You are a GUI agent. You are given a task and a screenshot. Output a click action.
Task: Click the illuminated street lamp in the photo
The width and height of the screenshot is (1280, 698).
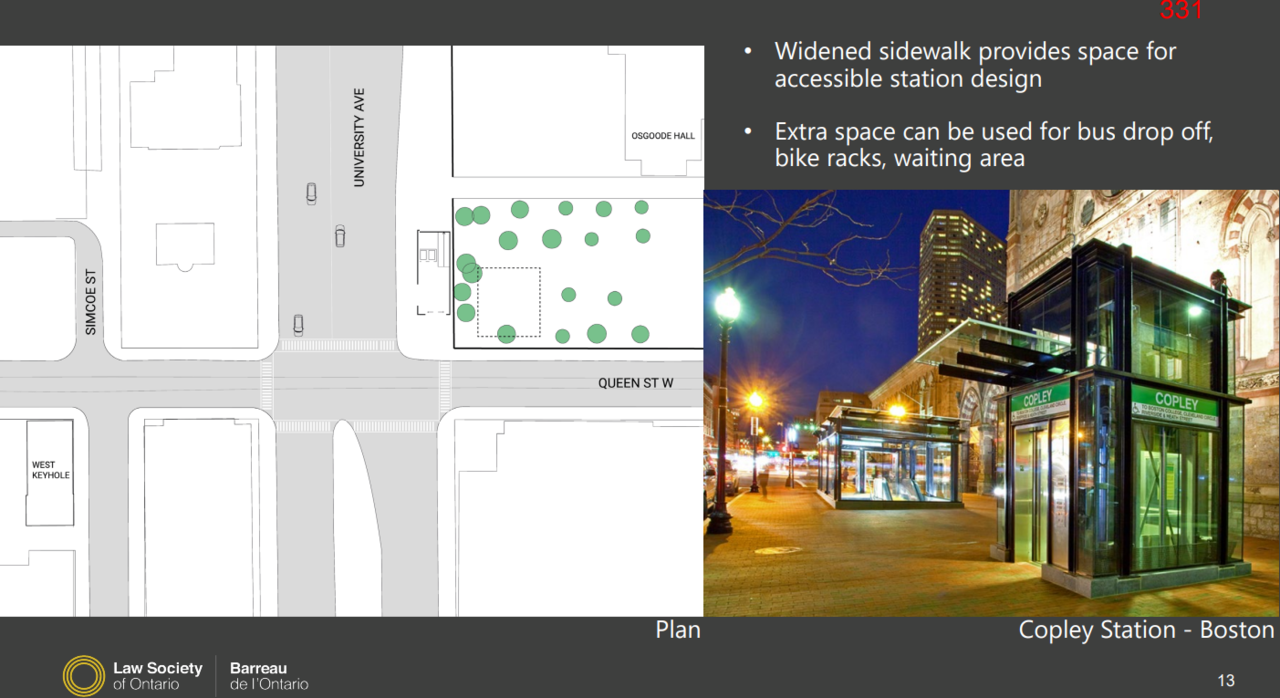coord(727,304)
